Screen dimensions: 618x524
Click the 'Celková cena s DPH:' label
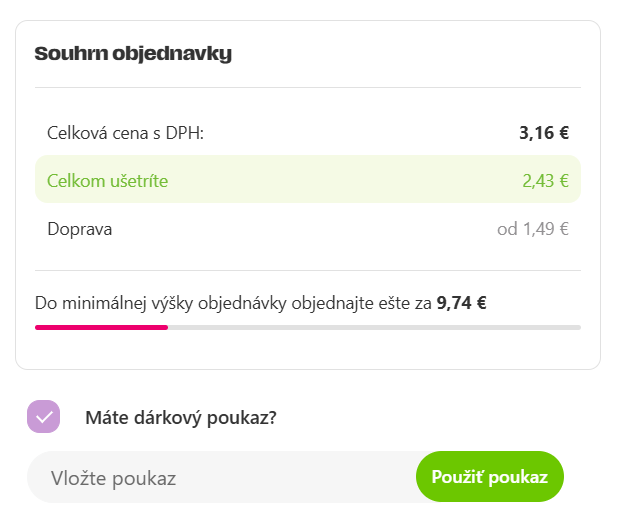pos(125,133)
